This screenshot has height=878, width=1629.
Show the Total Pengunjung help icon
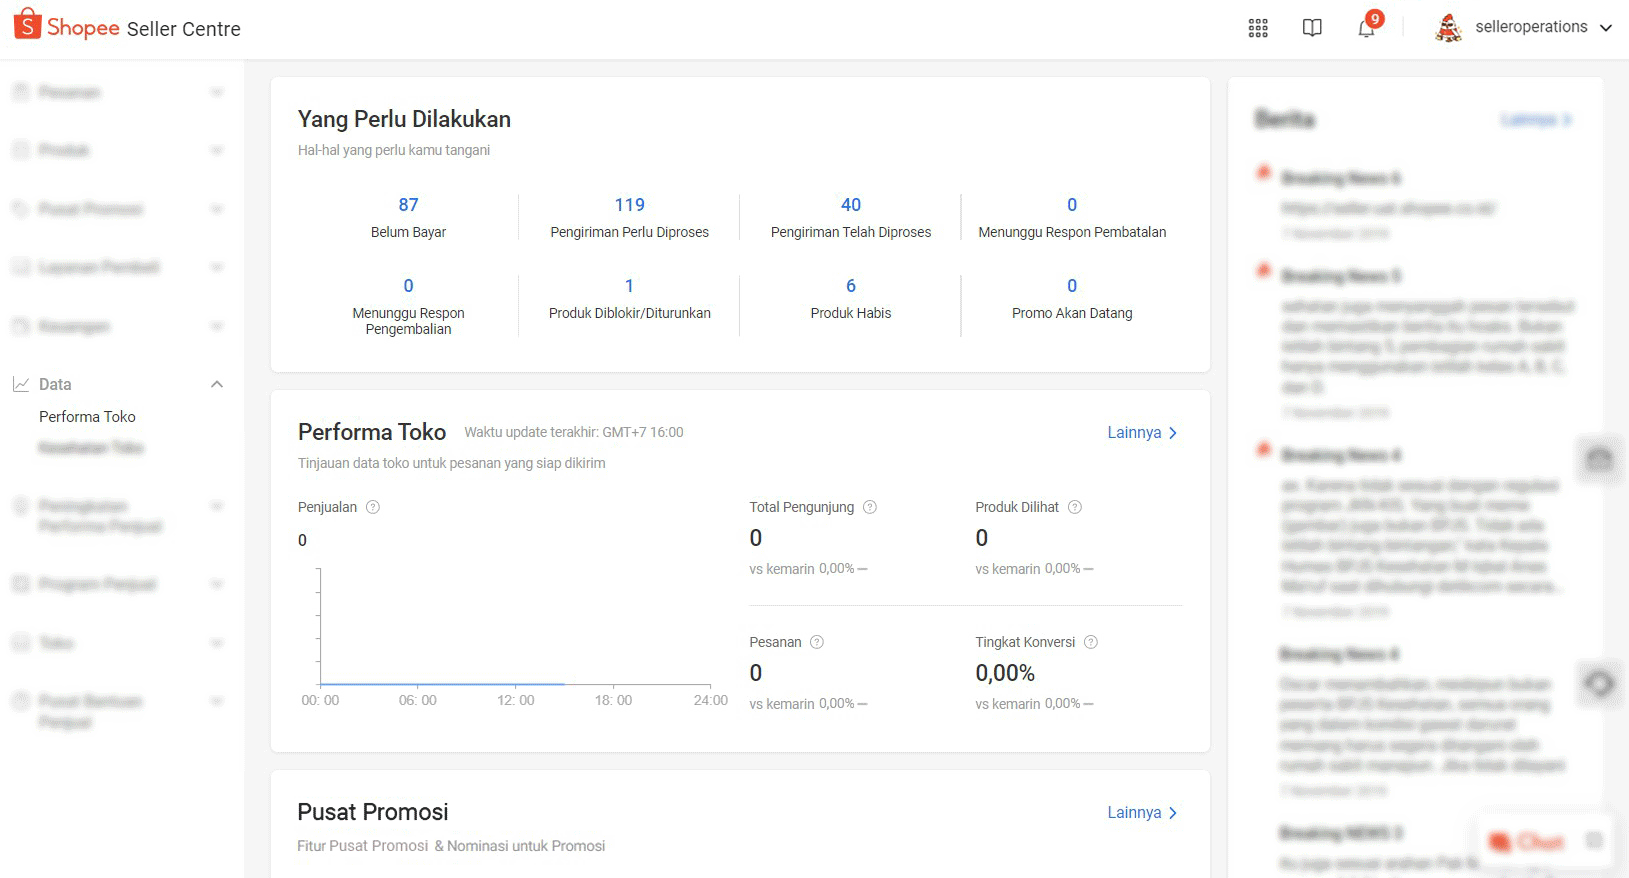pyautogui.click(x=870, y=507)
